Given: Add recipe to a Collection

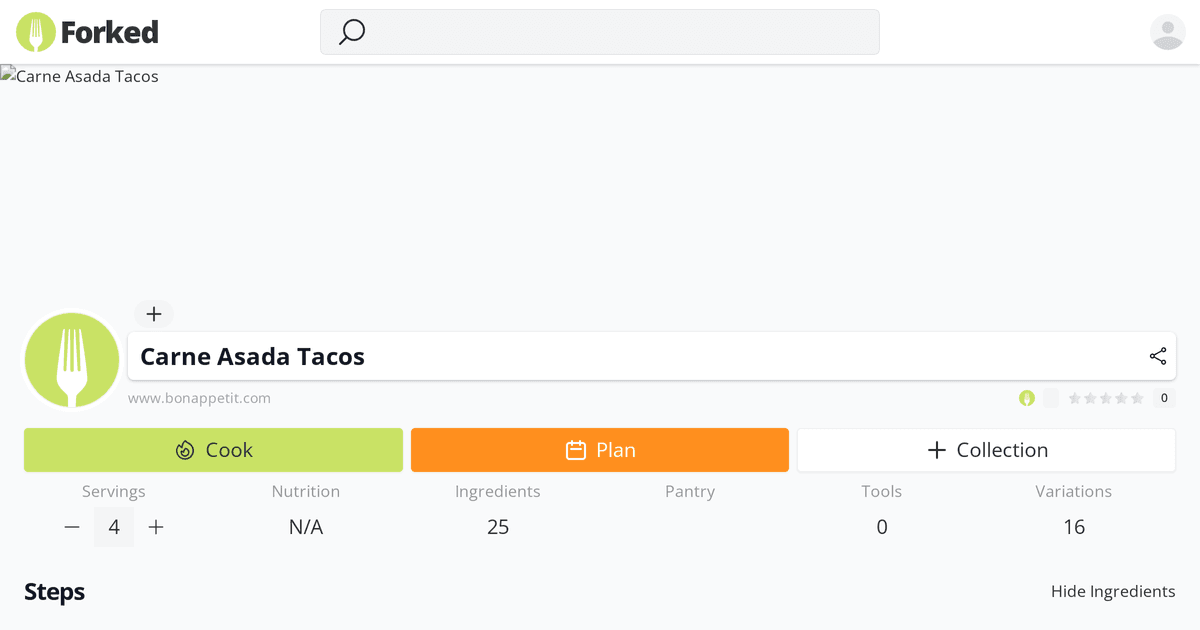Looking at the screenshot, I should (x=986, y=450).
